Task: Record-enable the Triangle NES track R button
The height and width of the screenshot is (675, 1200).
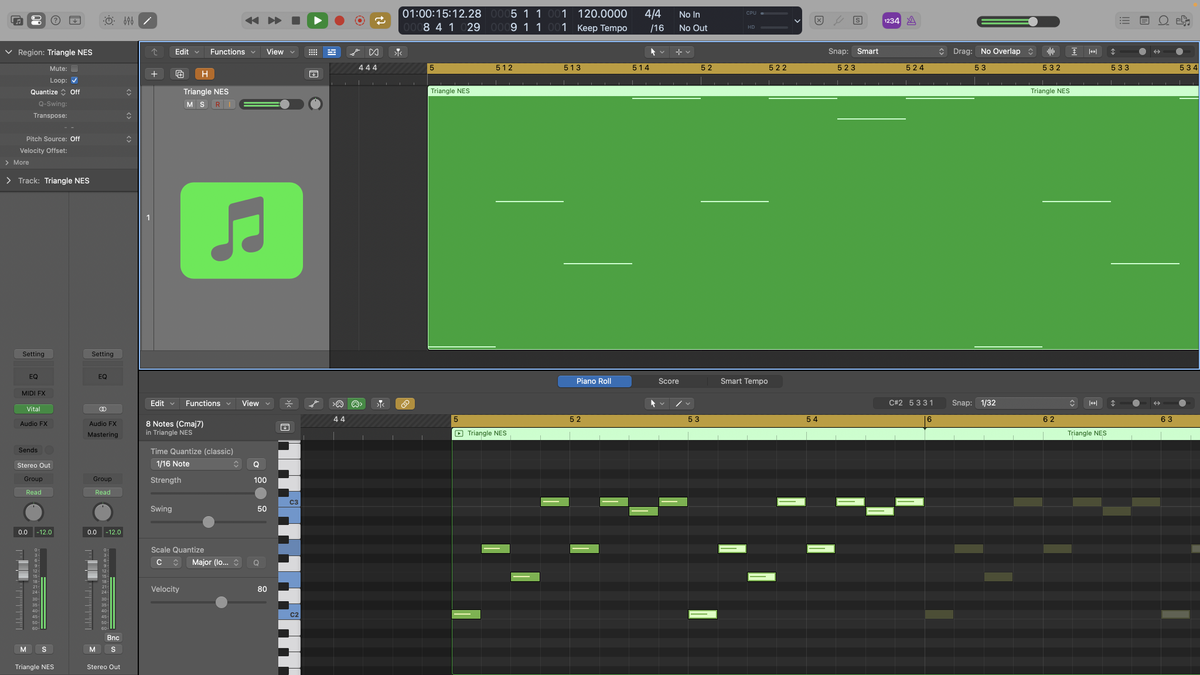Action: point(217,104)
